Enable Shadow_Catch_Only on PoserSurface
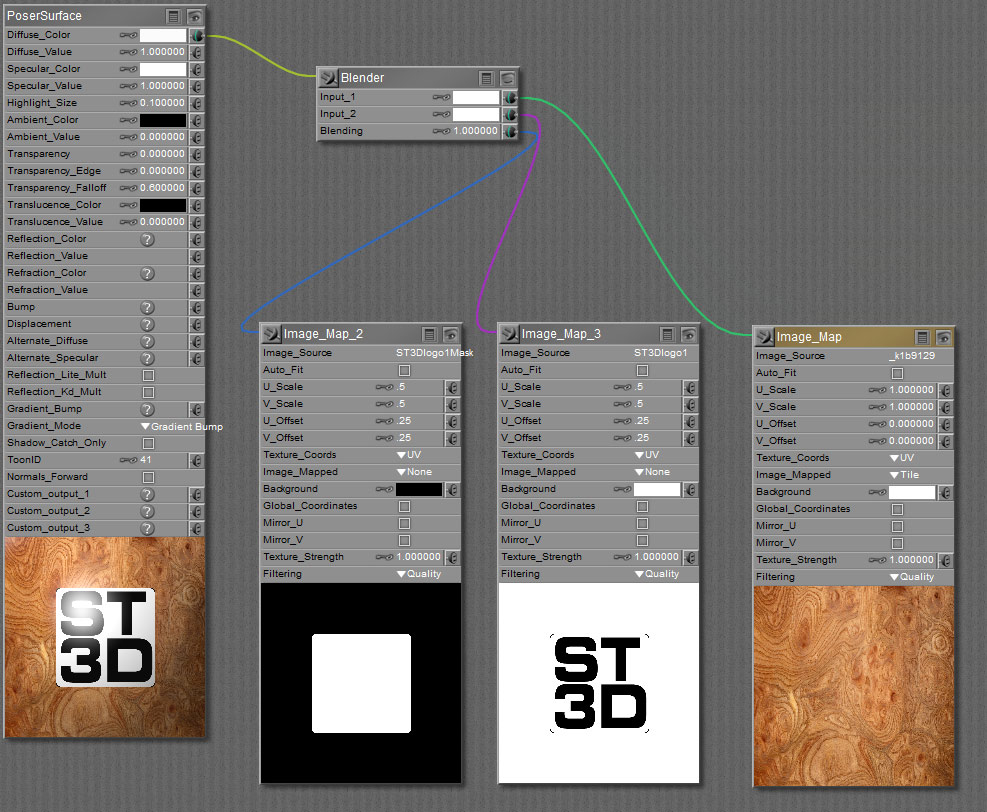987x812 pixels. pyautogui.click(x=148, y=443)
